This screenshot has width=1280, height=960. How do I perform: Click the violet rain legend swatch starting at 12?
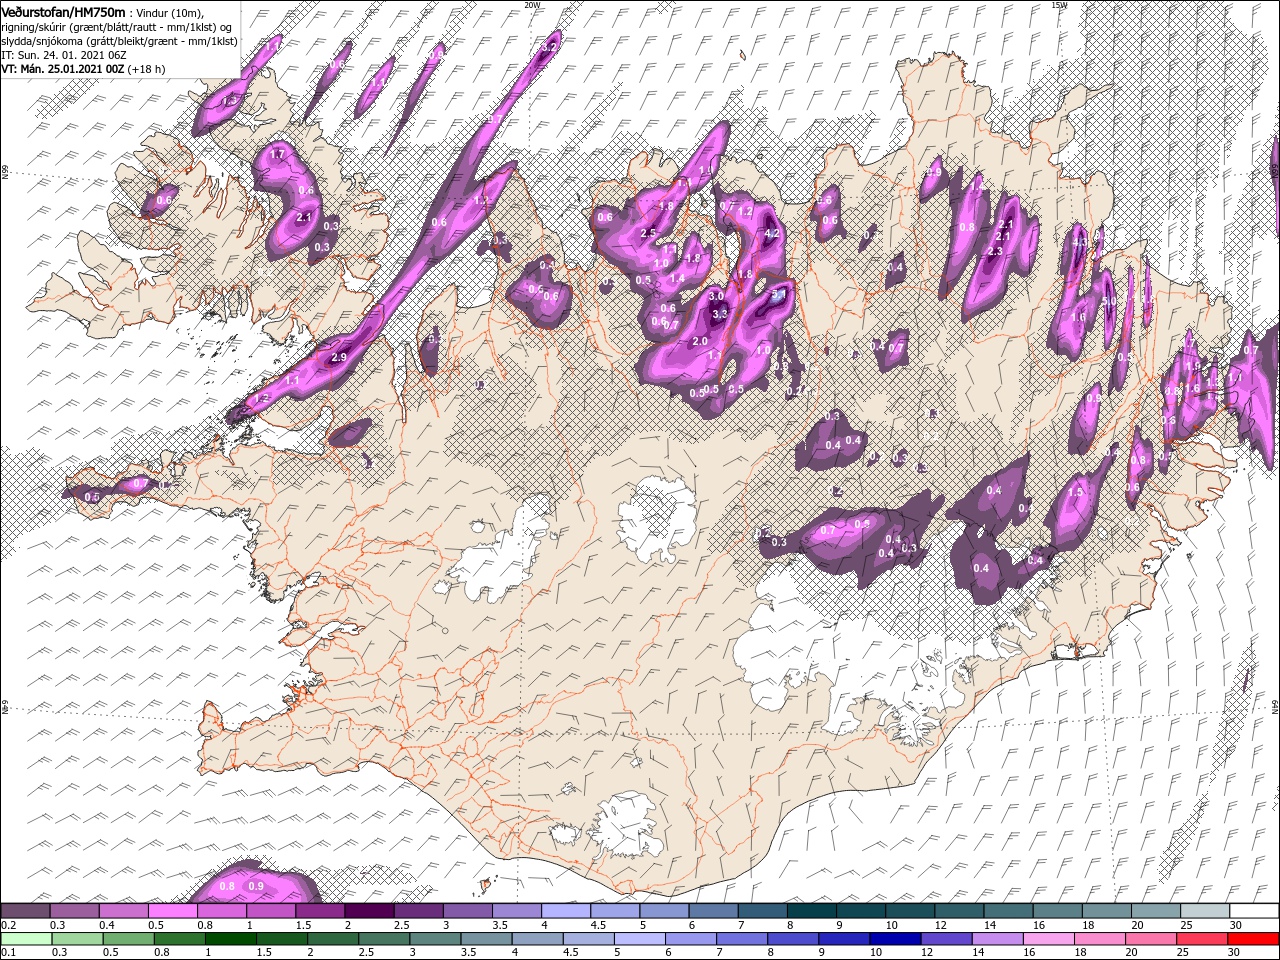coord(945,939)
